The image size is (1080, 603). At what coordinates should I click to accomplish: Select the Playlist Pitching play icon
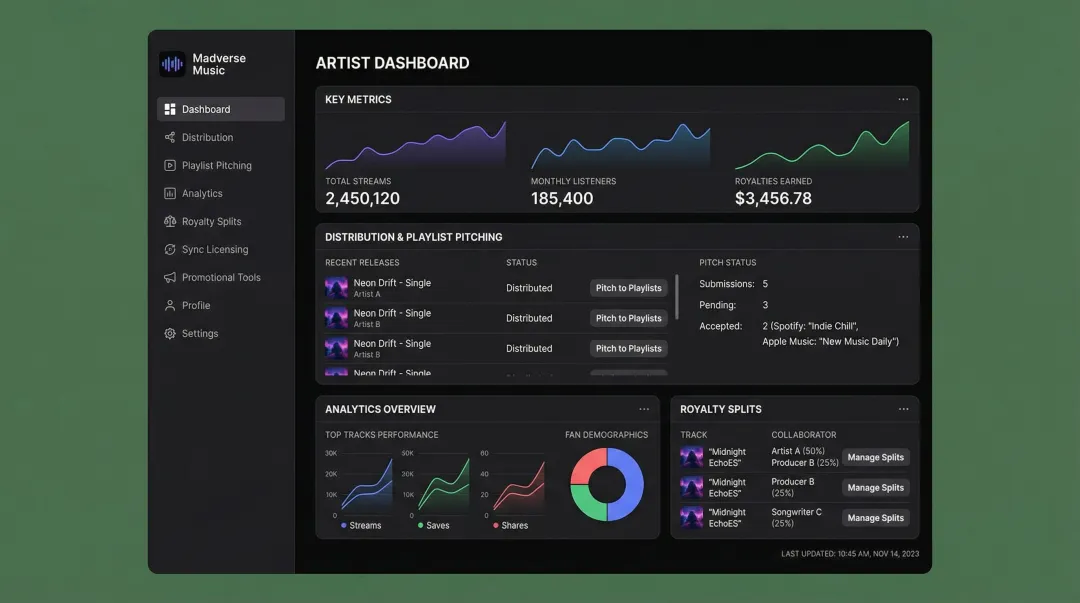point(170,166)
